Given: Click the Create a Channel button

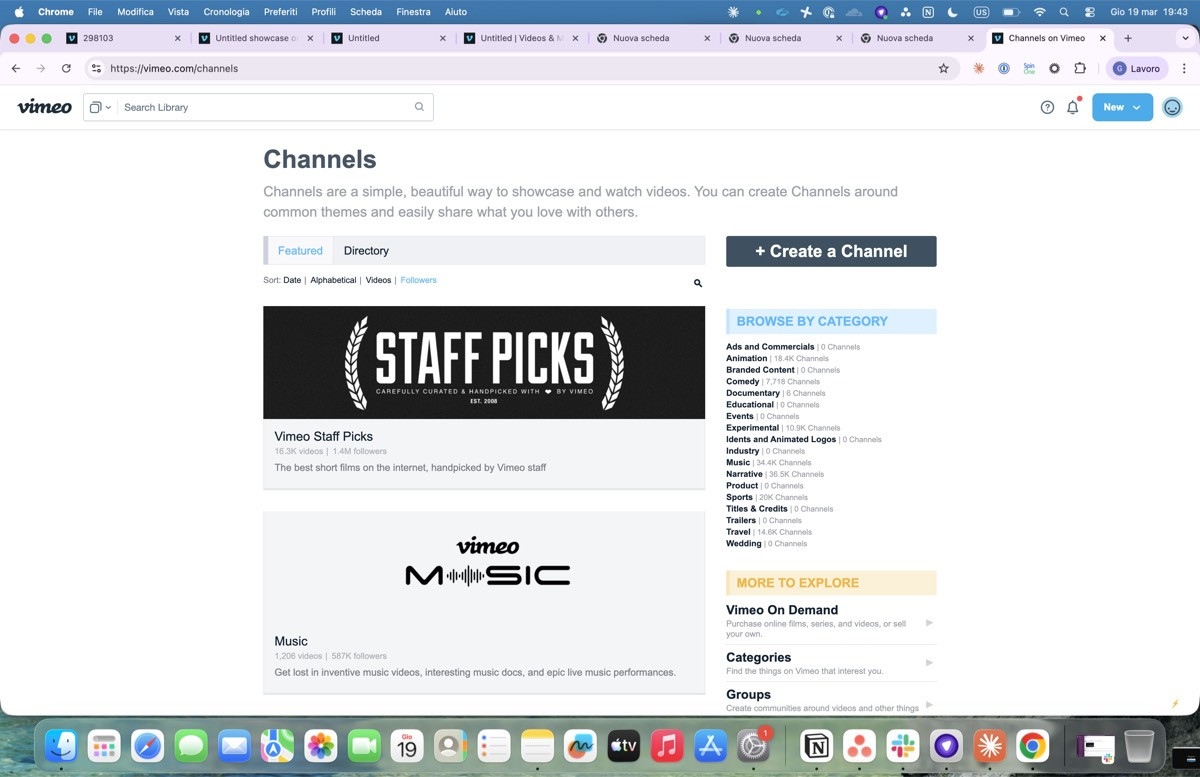Looking at the screenshot, I should click(x=831, y=251).
